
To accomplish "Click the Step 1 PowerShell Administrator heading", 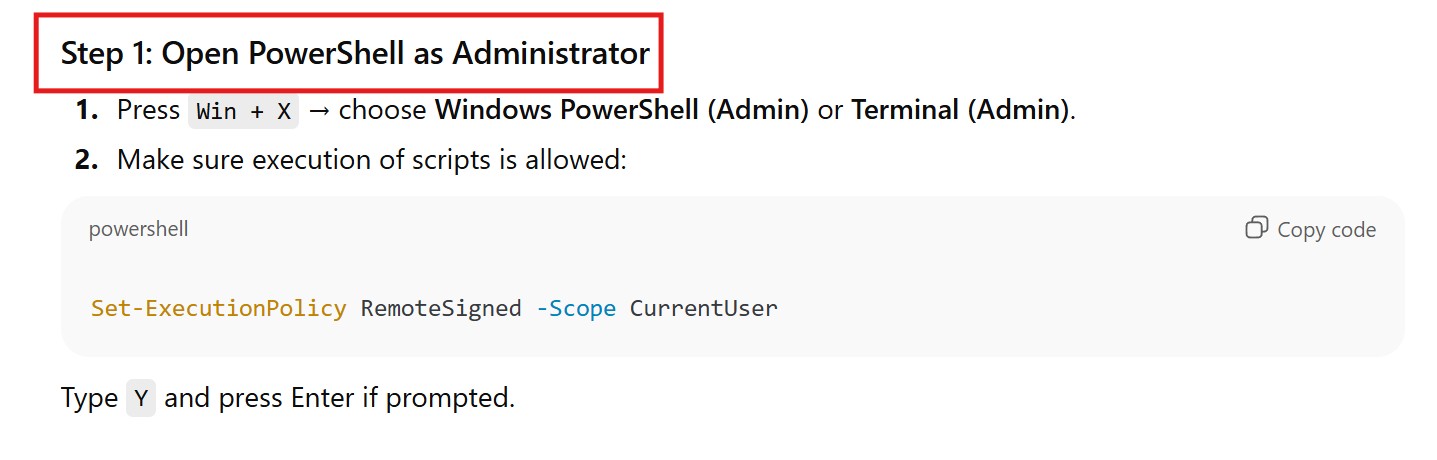I will (355, 53).
